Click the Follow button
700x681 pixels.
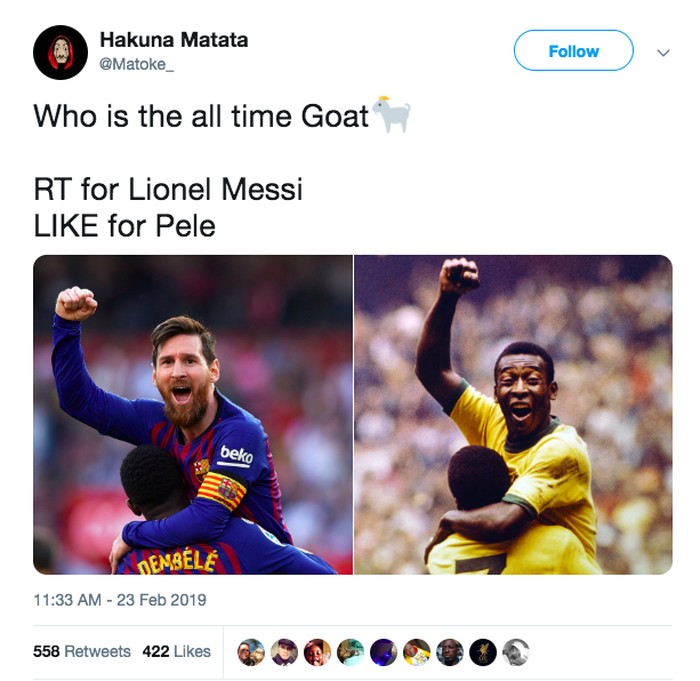pos(573,50)
